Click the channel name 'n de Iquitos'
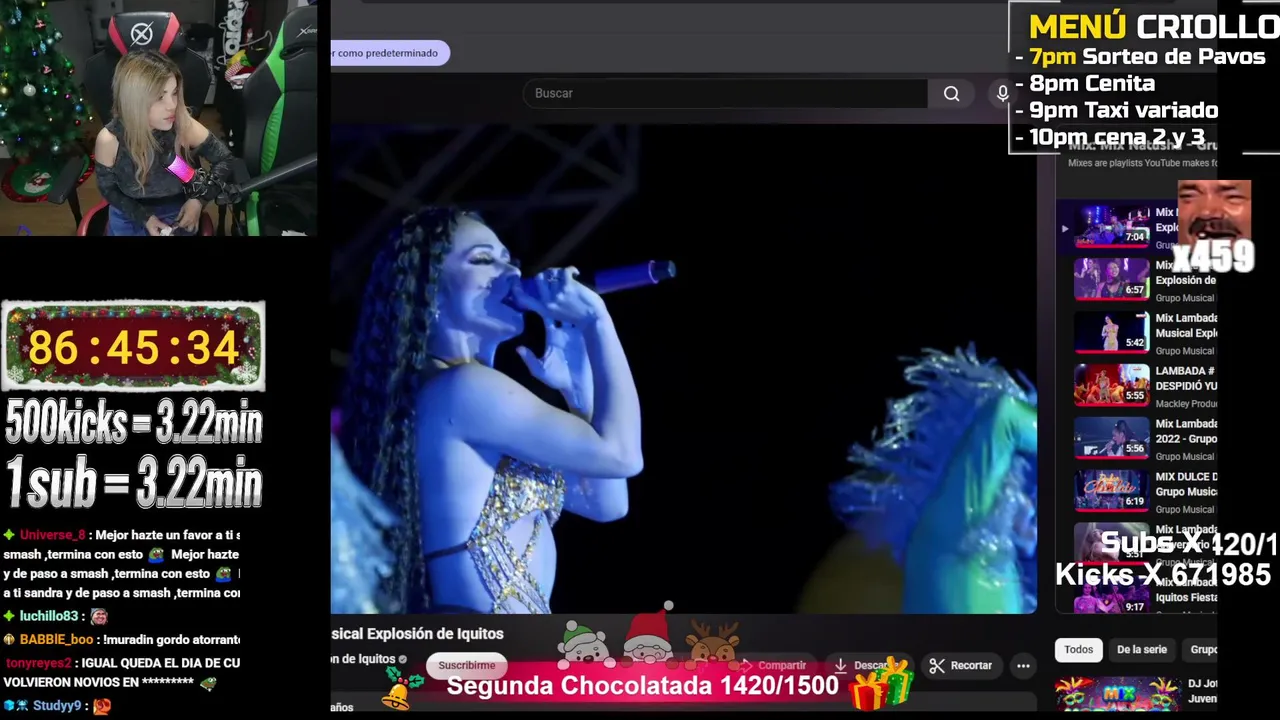 pos(363,659)
